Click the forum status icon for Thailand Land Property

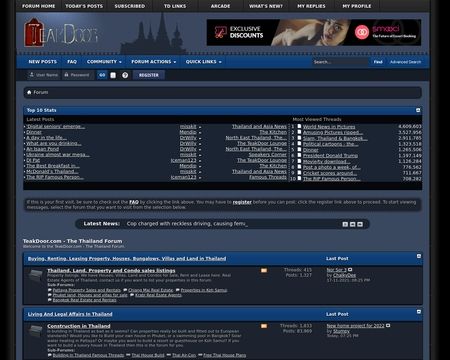coord(35,276)
